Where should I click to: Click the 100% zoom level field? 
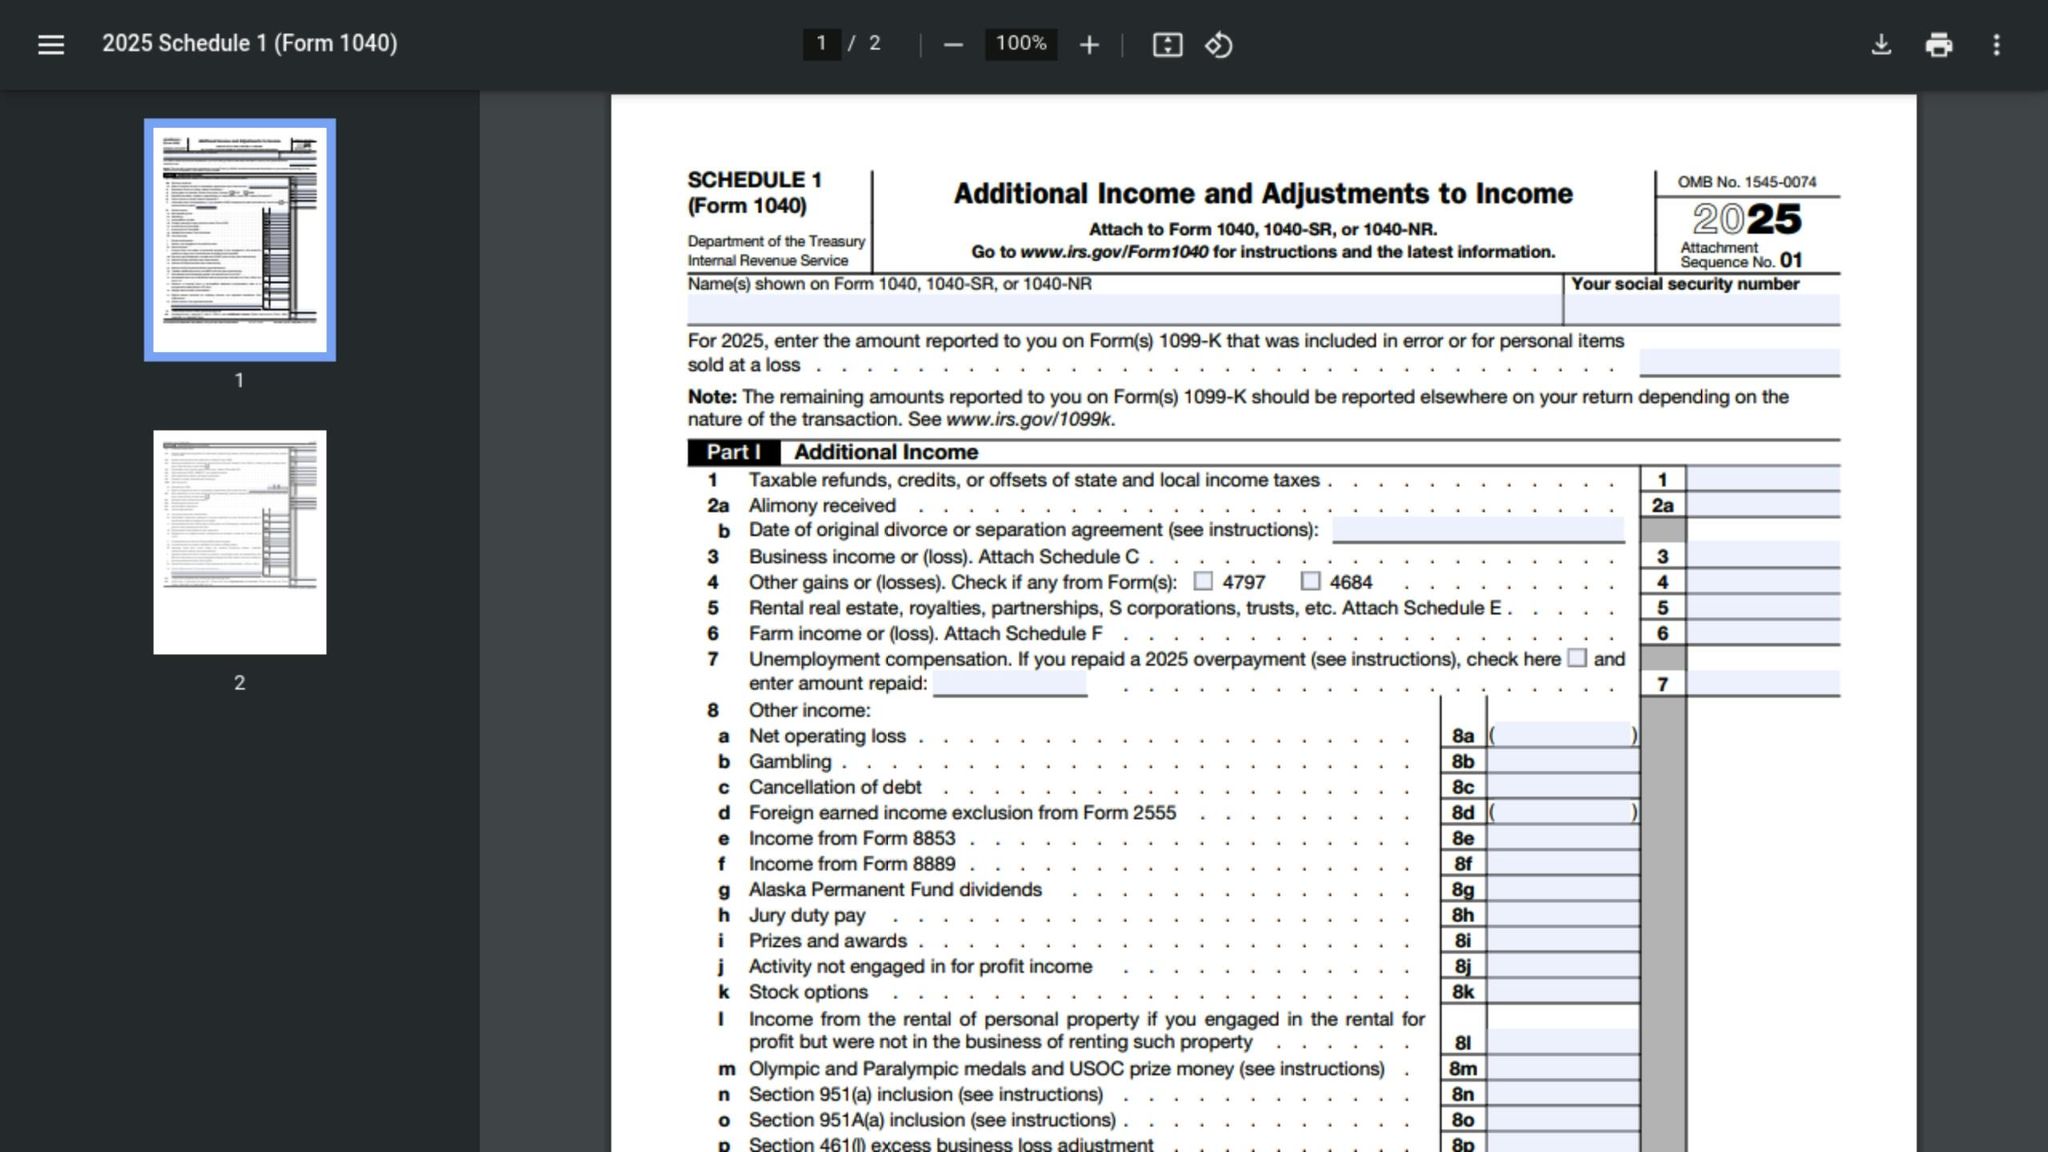(x=1020, y=44)
